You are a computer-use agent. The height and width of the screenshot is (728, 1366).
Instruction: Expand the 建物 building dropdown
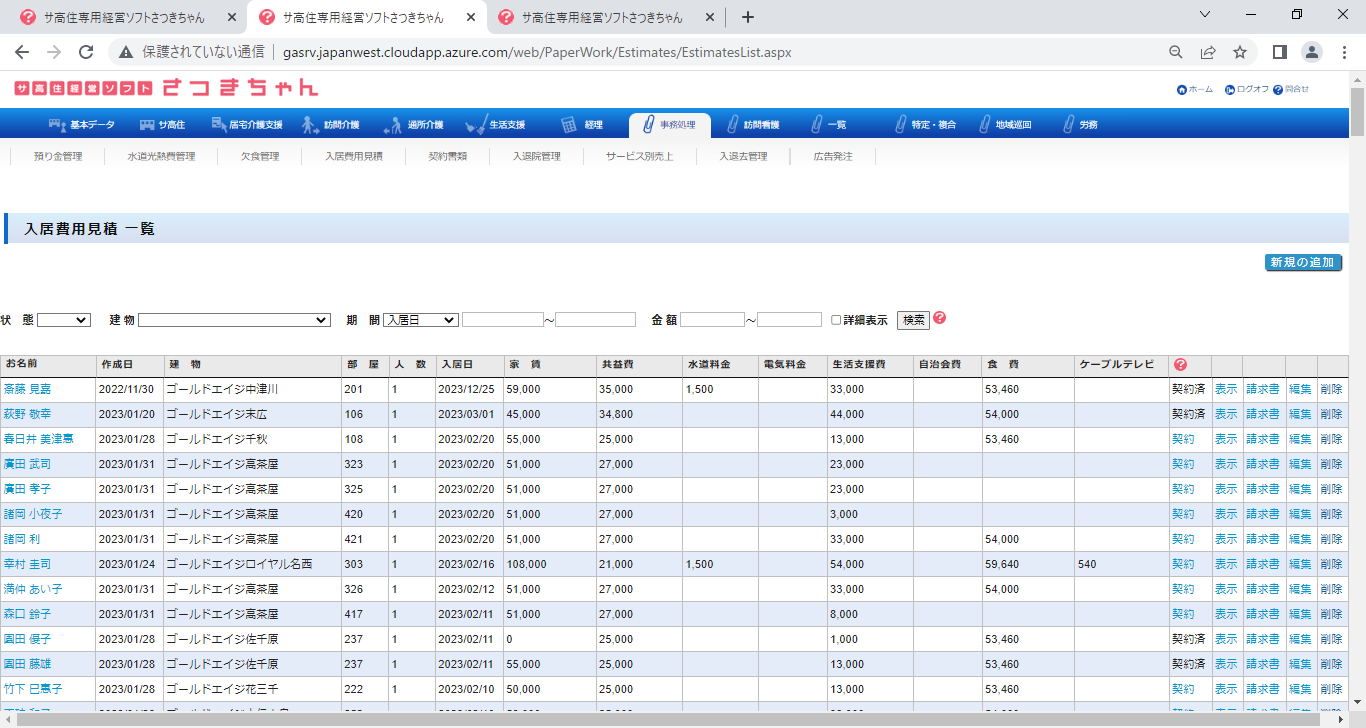click(234, 320)
